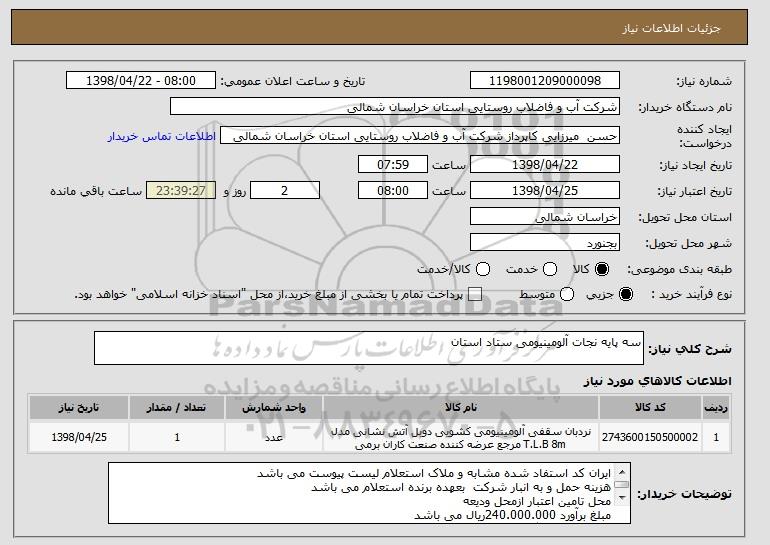Viewport: 770px width, 545px height.
Task: Click scroll-up arrow in buyer notes box
Action: click(x=622, y=472)
